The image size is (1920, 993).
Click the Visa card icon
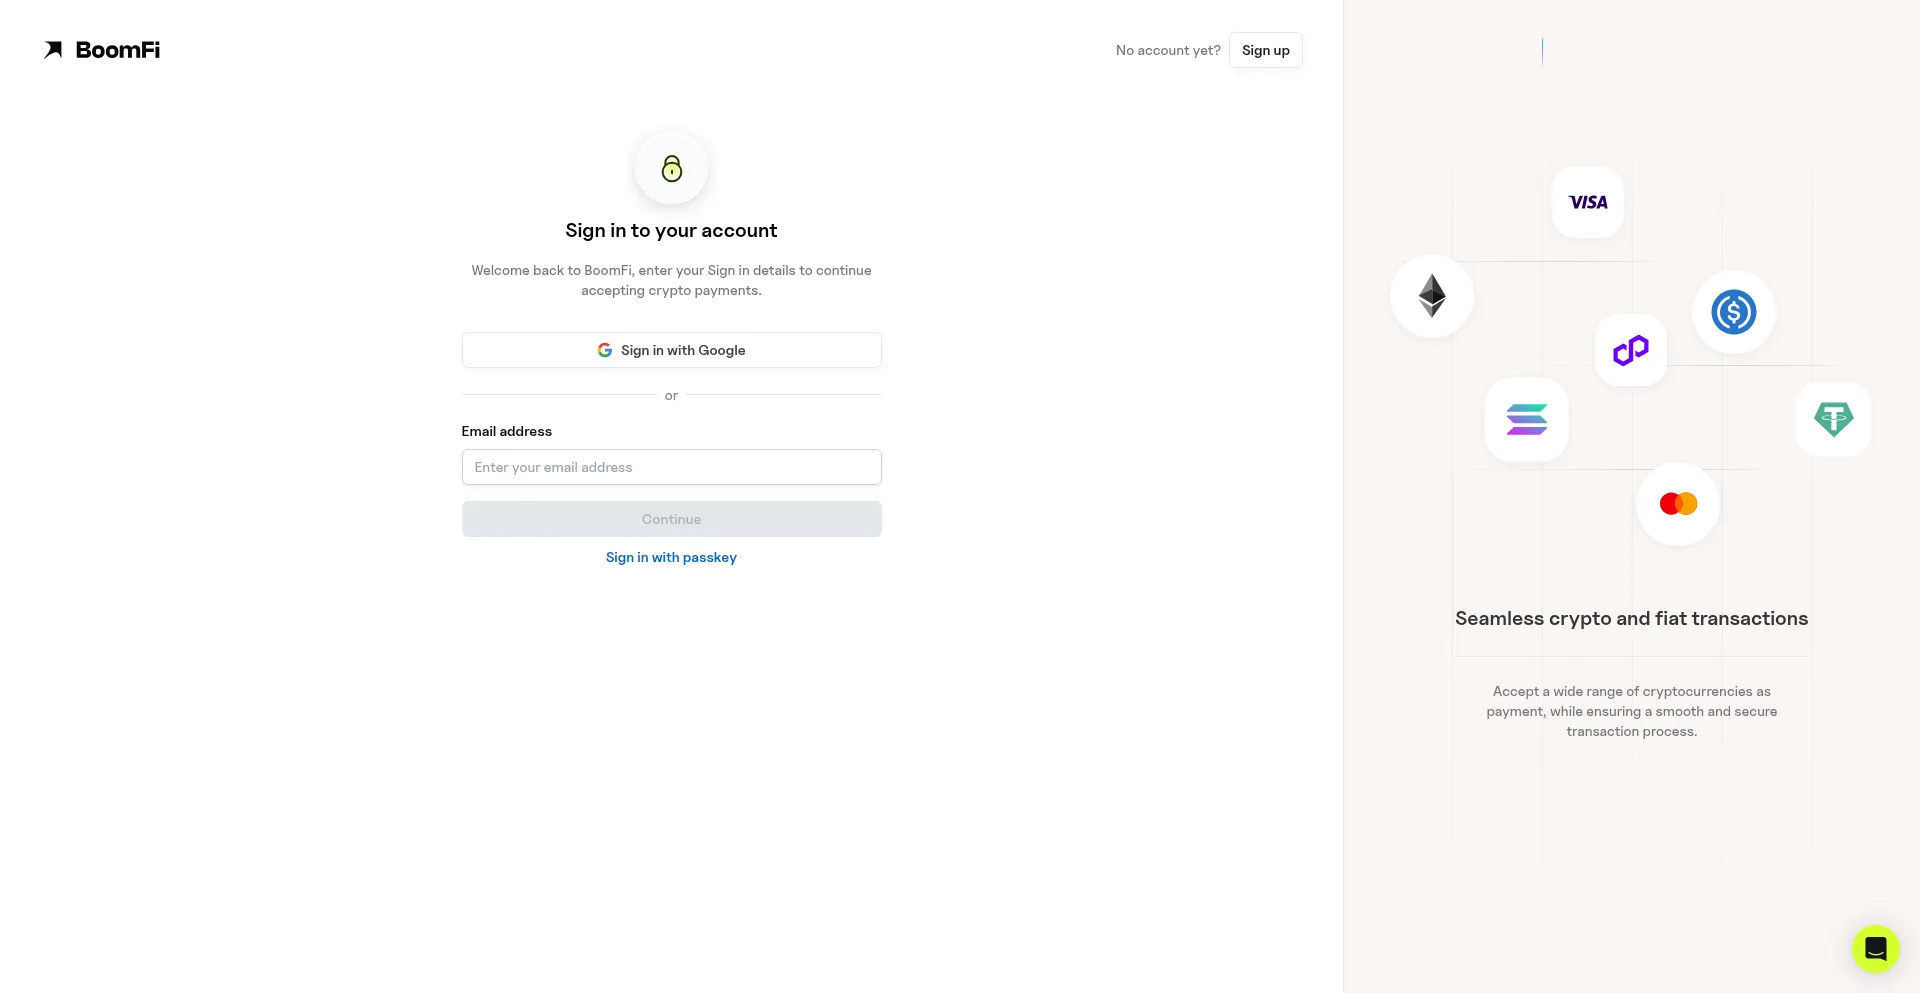[x=1588, y=202]
